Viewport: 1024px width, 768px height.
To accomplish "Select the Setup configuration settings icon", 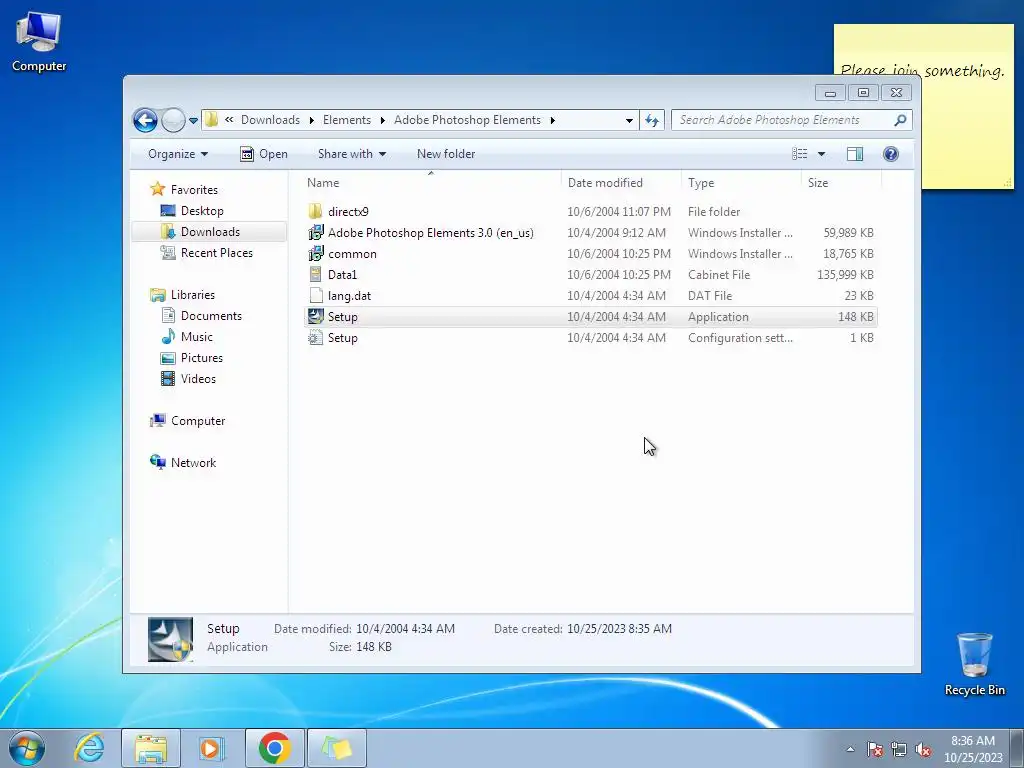I will pyautogui.click(x=315, y=338).
